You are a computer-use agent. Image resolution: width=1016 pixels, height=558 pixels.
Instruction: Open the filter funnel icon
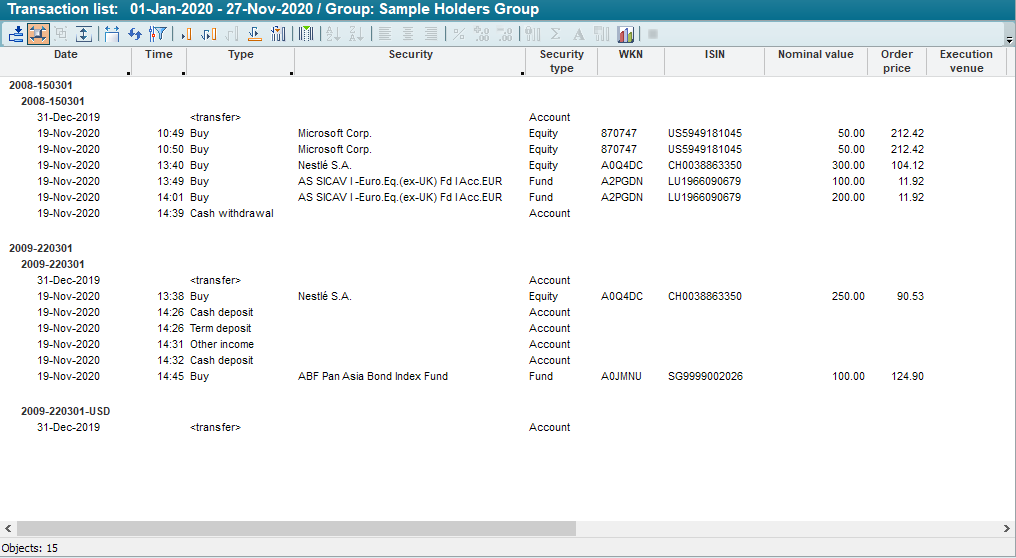[x=157, y=34]
